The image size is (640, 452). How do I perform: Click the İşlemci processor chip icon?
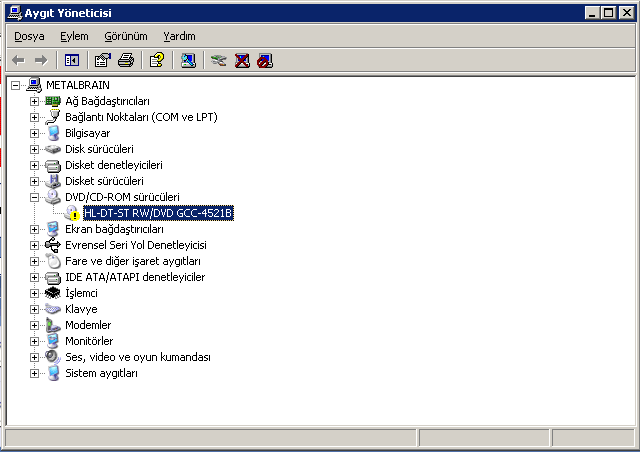[x=53, y=293]
